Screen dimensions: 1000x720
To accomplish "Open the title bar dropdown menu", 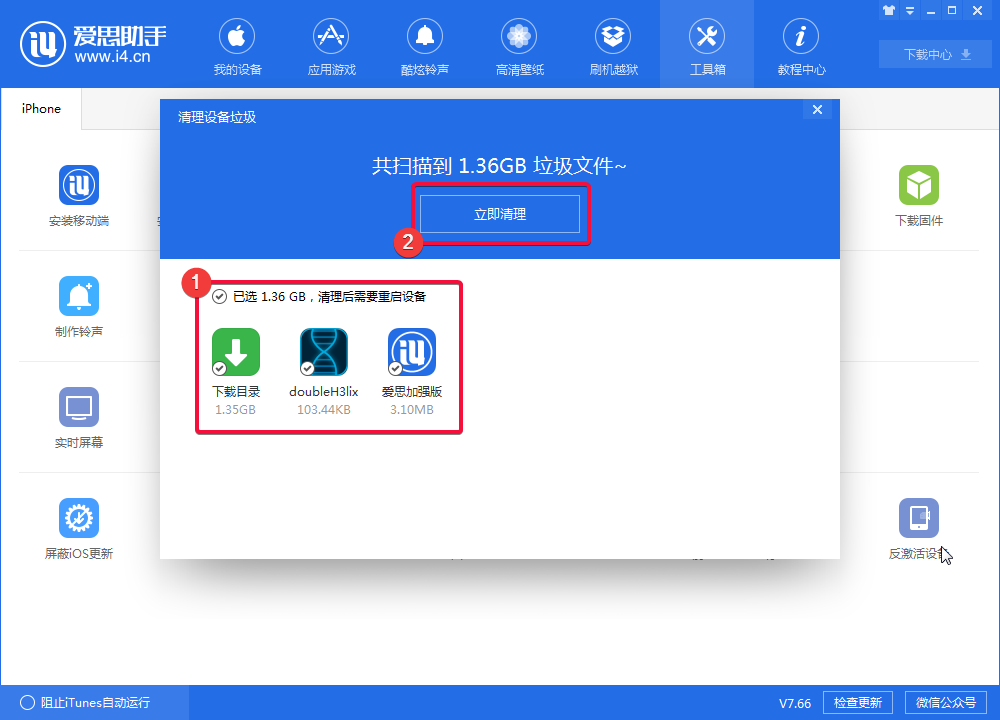I will coord(909,10).
